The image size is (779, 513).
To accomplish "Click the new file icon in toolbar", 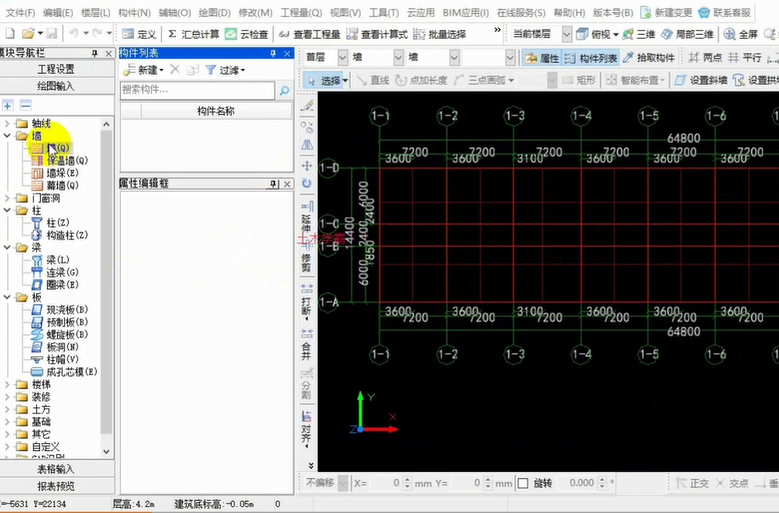I will [10, 34].
